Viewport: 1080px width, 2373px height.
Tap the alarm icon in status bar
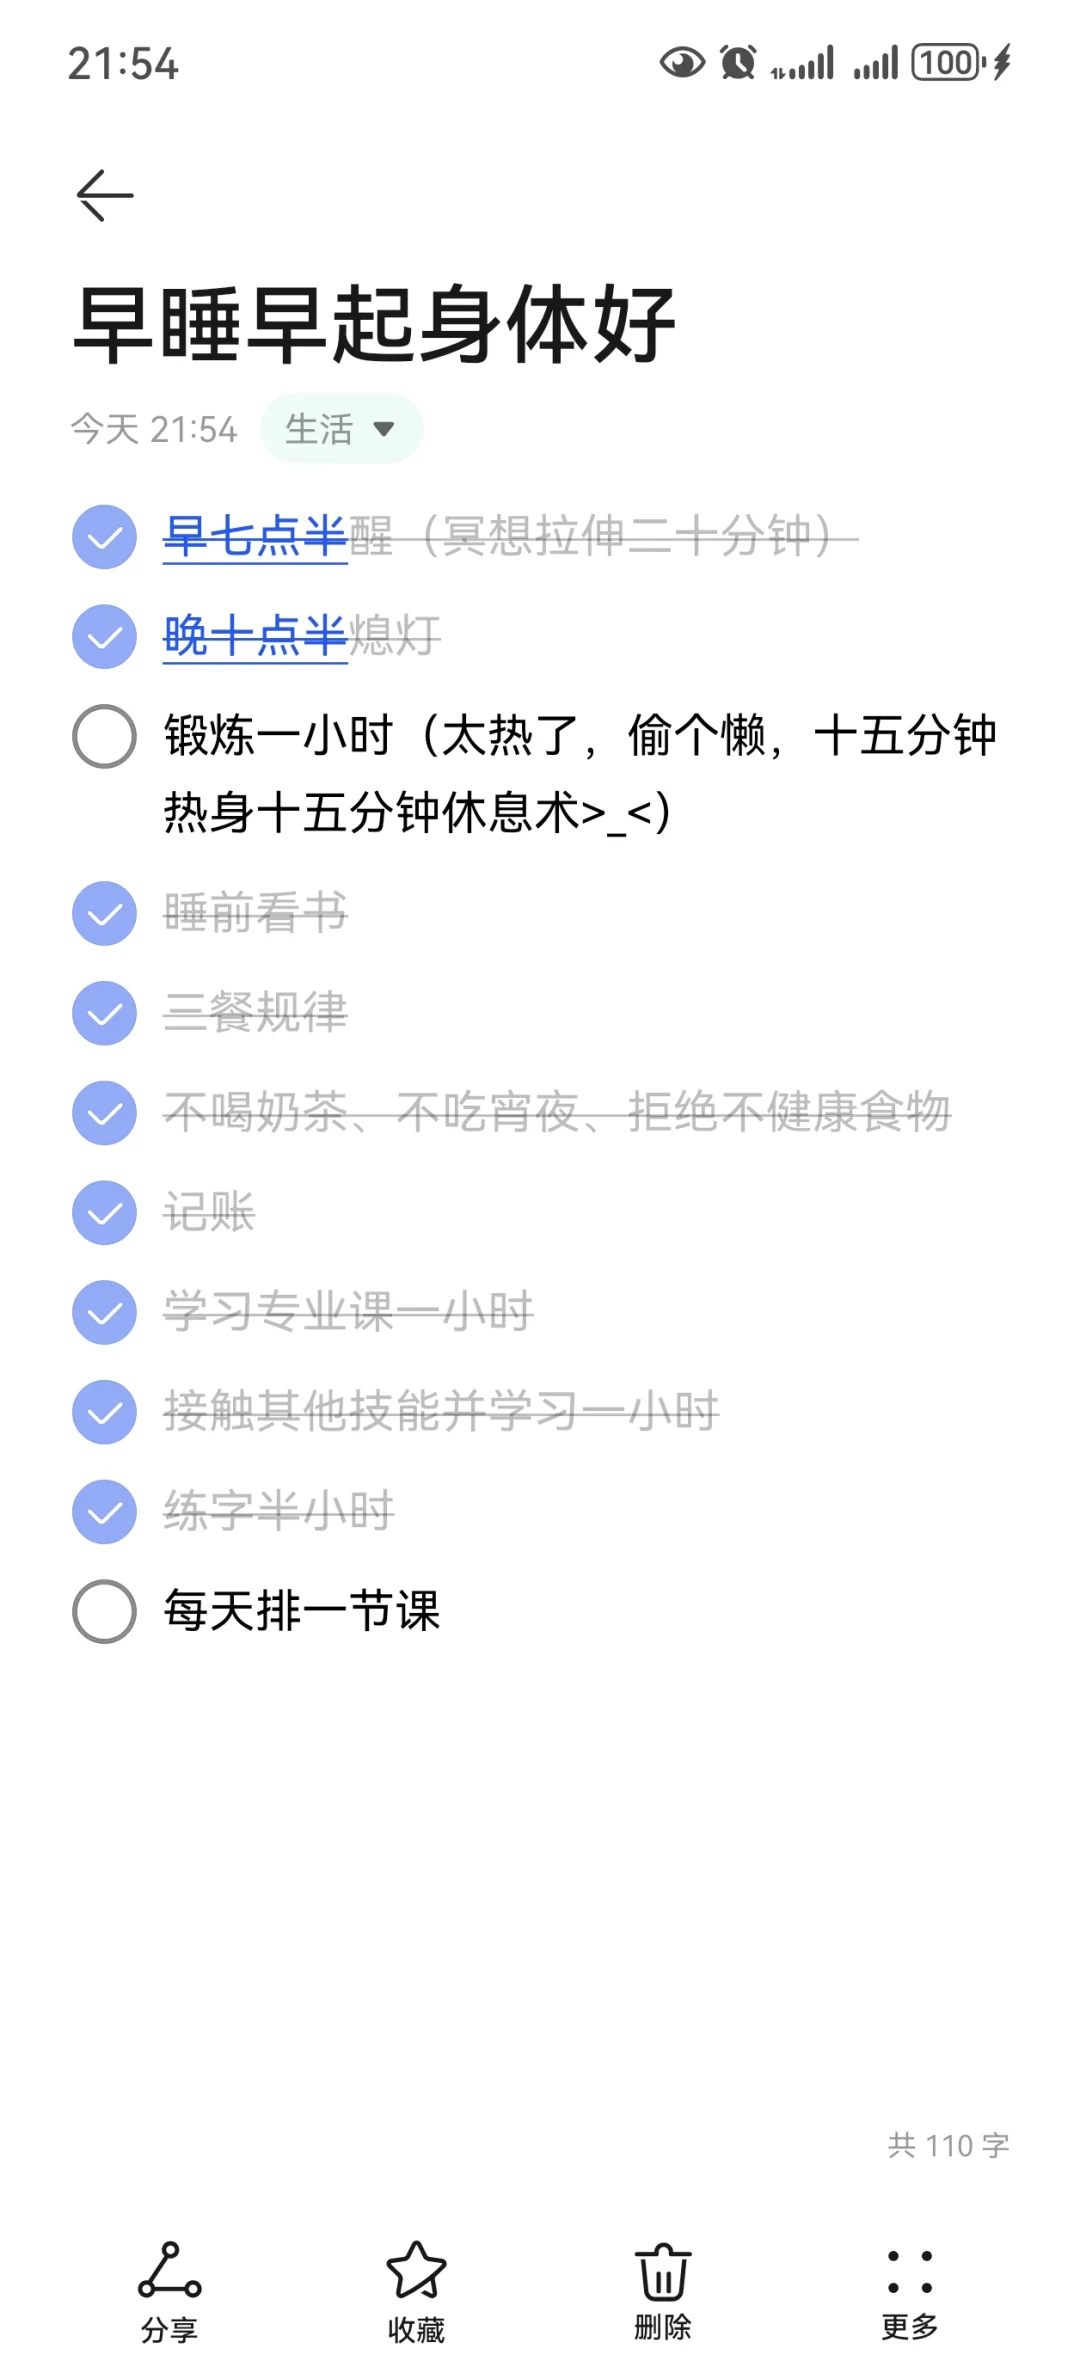[x=738, y=63]
